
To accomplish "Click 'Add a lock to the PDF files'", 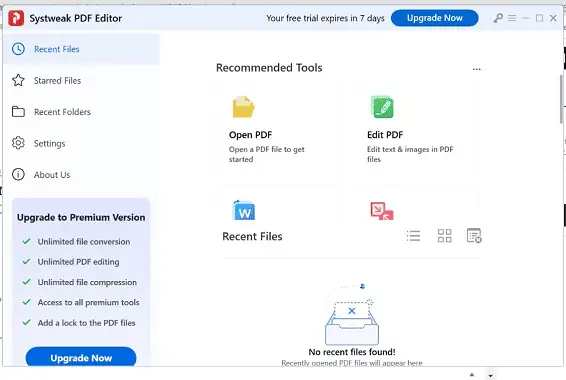I will (86, 323).
